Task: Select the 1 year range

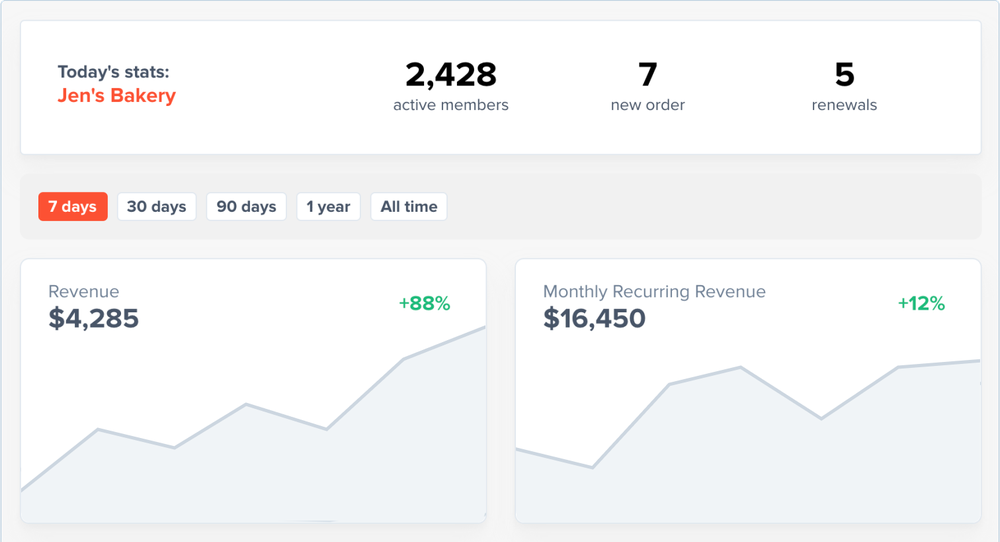Action: point(328,207)
